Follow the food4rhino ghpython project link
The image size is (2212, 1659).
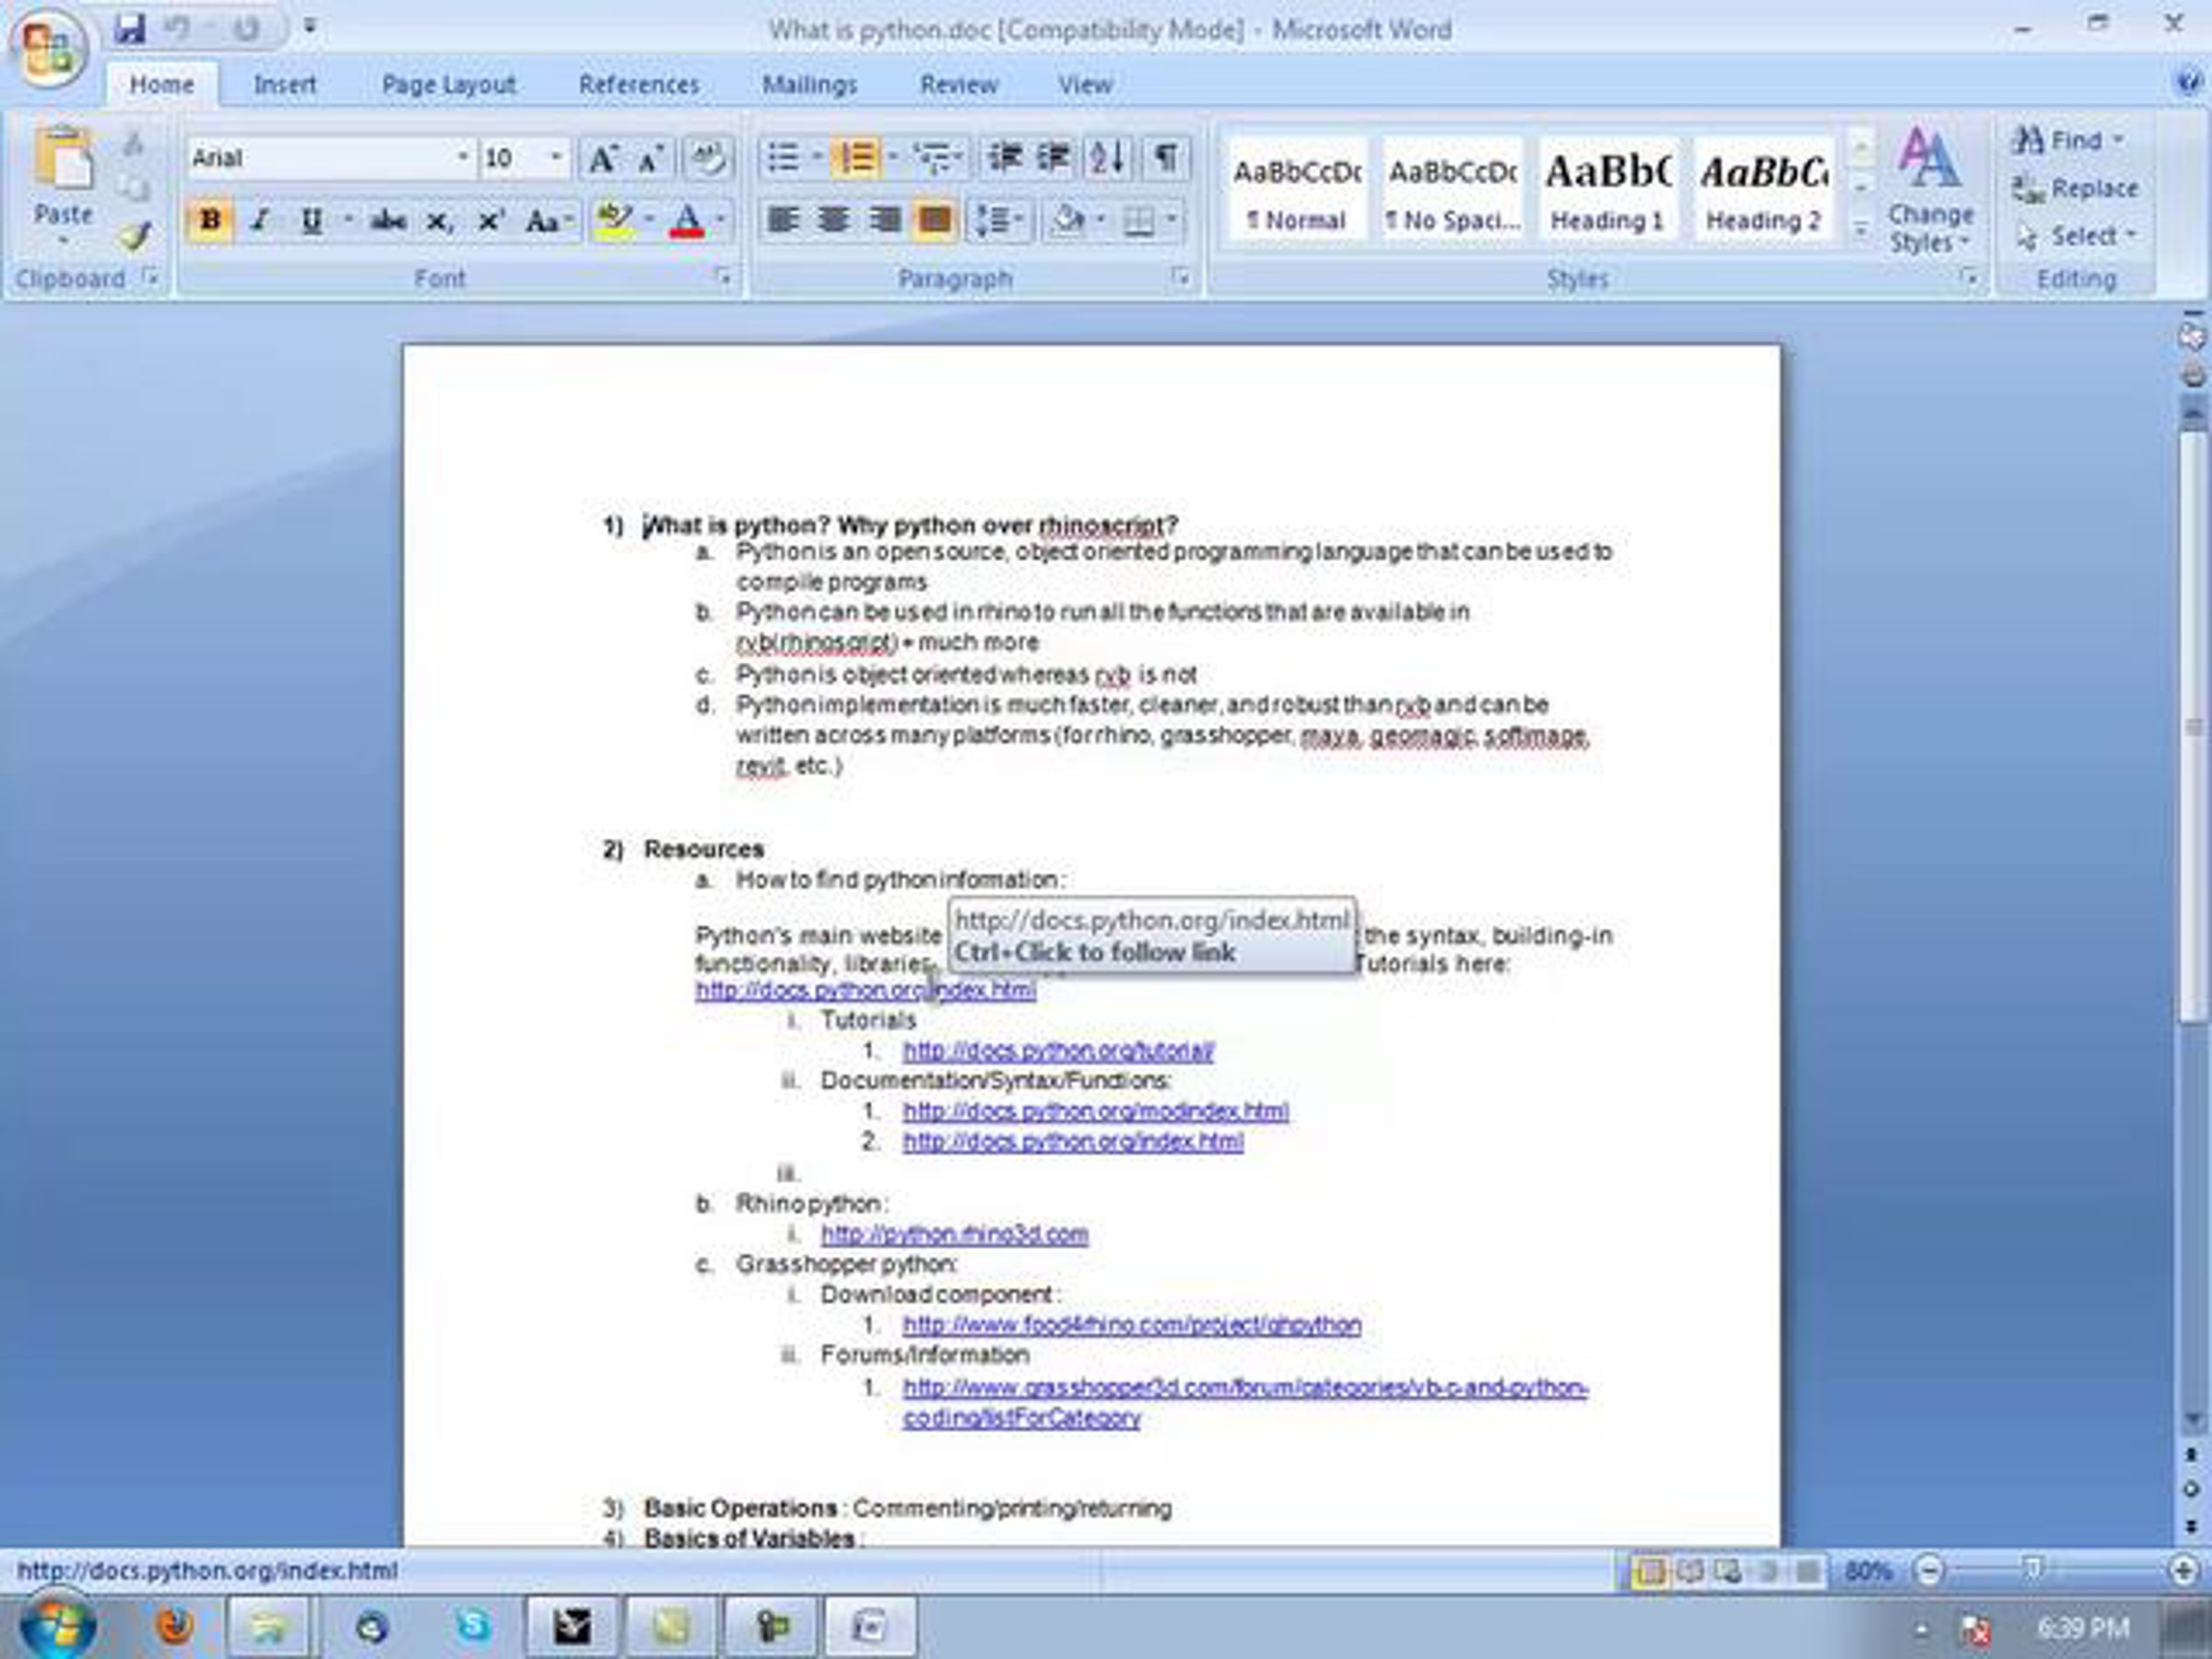(x=1132, y=1325)
